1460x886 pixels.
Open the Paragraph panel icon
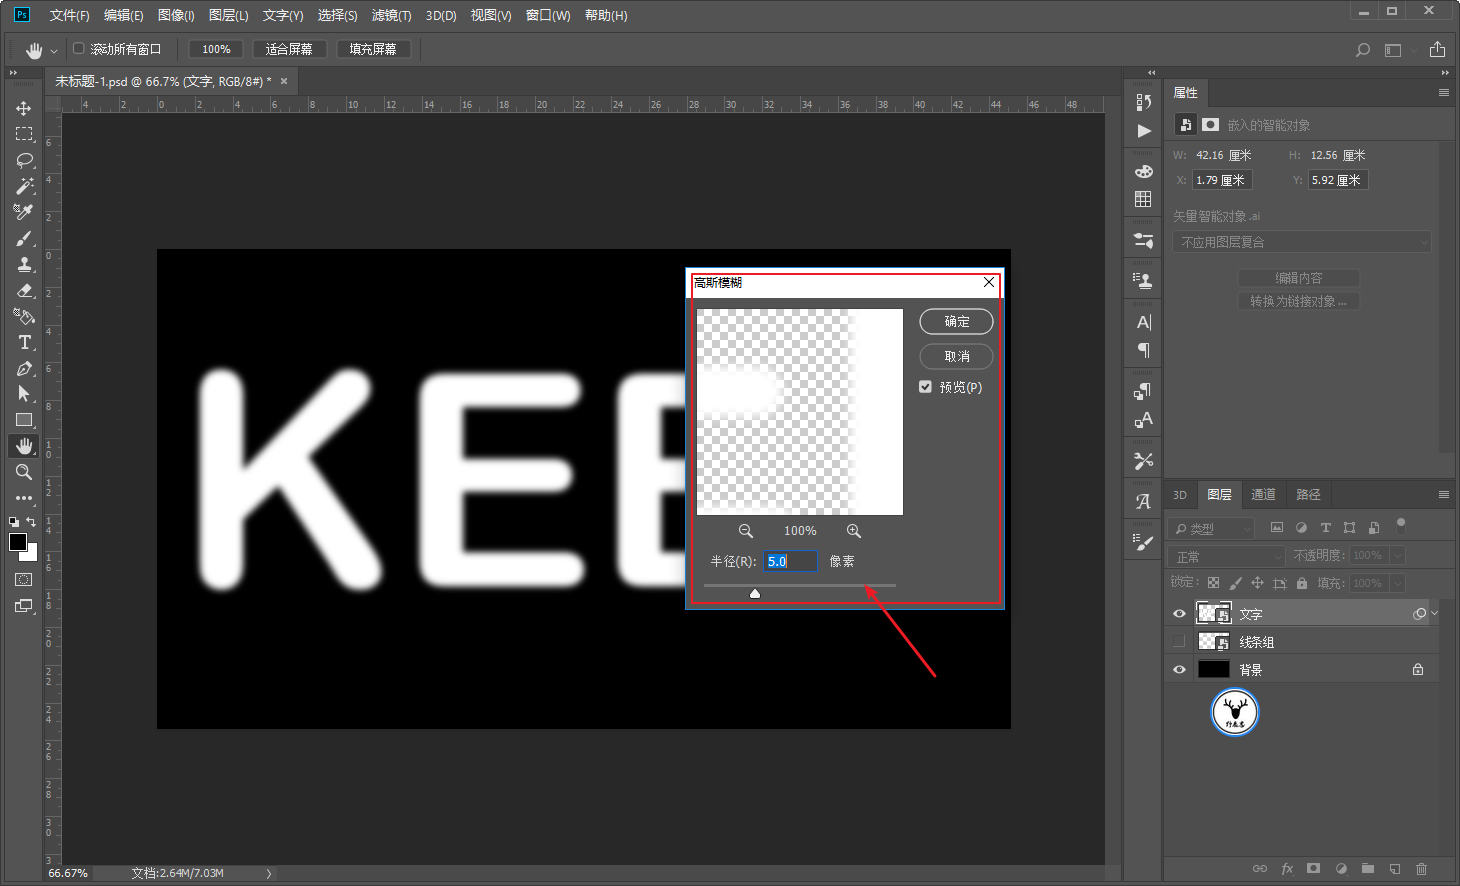coord(1144,350)
